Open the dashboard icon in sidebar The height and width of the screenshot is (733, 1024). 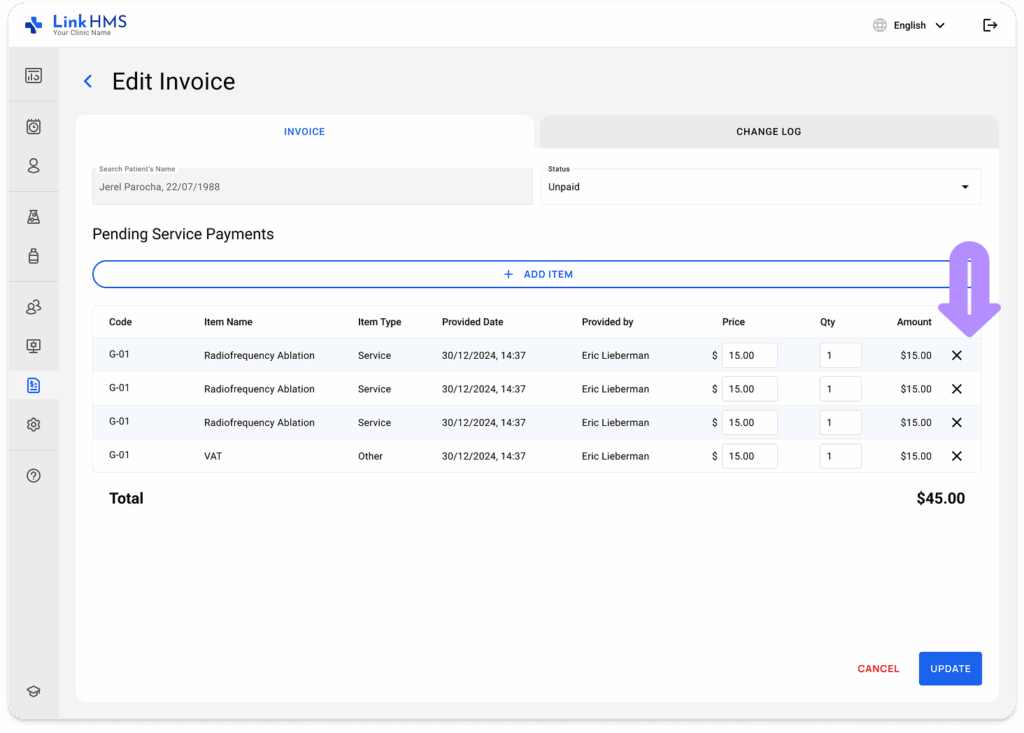point(33,76)
